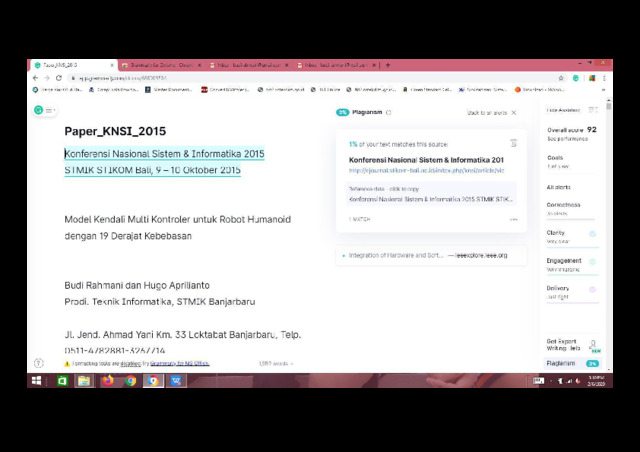Open Windows Start menu
640x452 pixels.
[36, 381]
